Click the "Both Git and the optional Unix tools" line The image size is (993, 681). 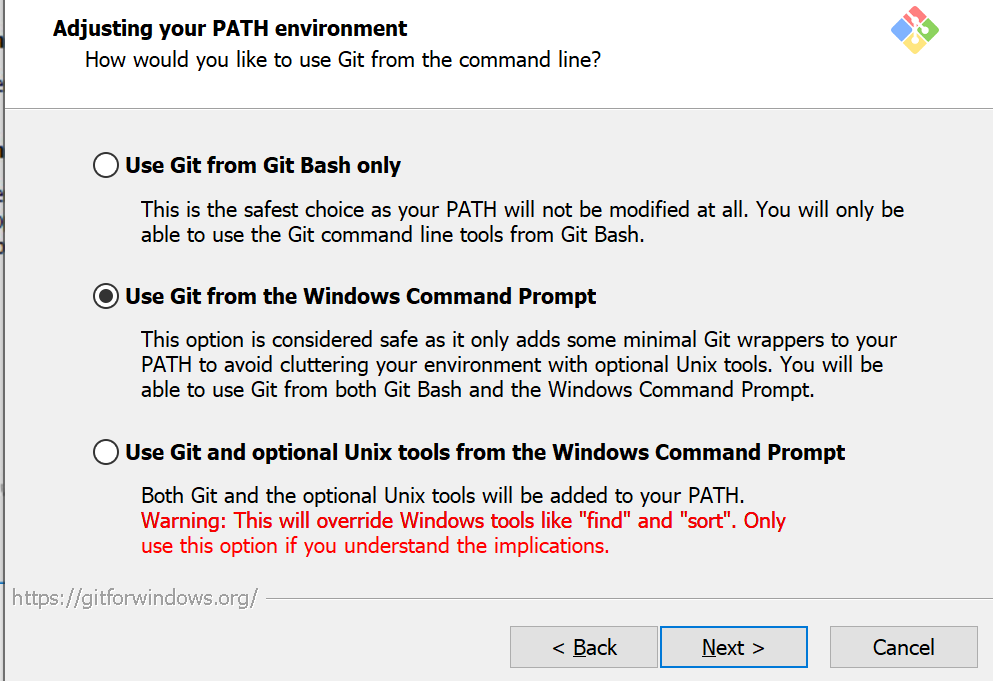click(x=443, y=495)
